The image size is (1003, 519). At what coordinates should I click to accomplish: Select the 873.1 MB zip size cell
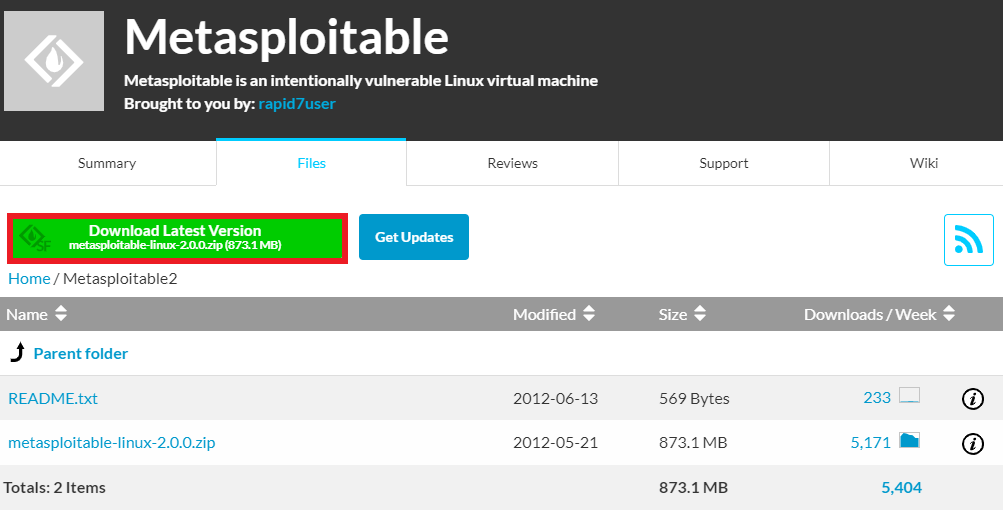pyautogui.click(x=693, y=443)
